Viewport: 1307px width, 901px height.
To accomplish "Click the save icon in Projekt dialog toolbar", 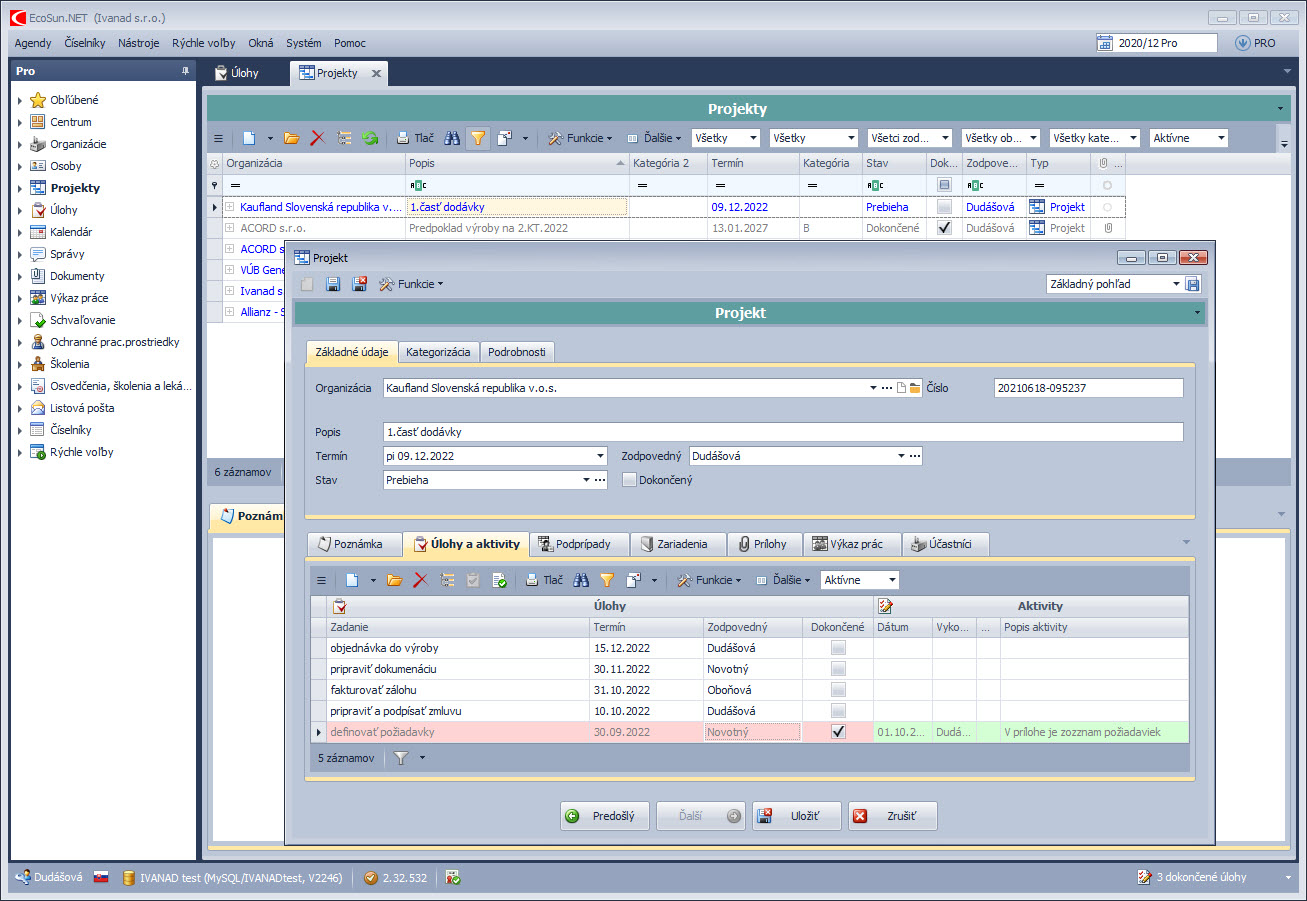I will [333, 284].
